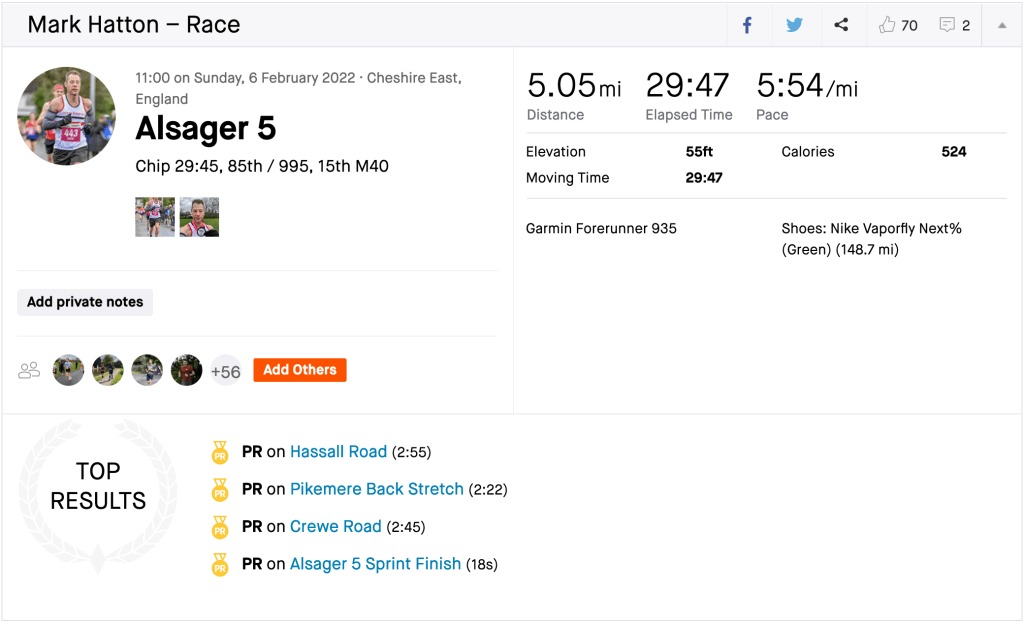Open the generic share icon
1024x624 pixels.
coord(841,25)
